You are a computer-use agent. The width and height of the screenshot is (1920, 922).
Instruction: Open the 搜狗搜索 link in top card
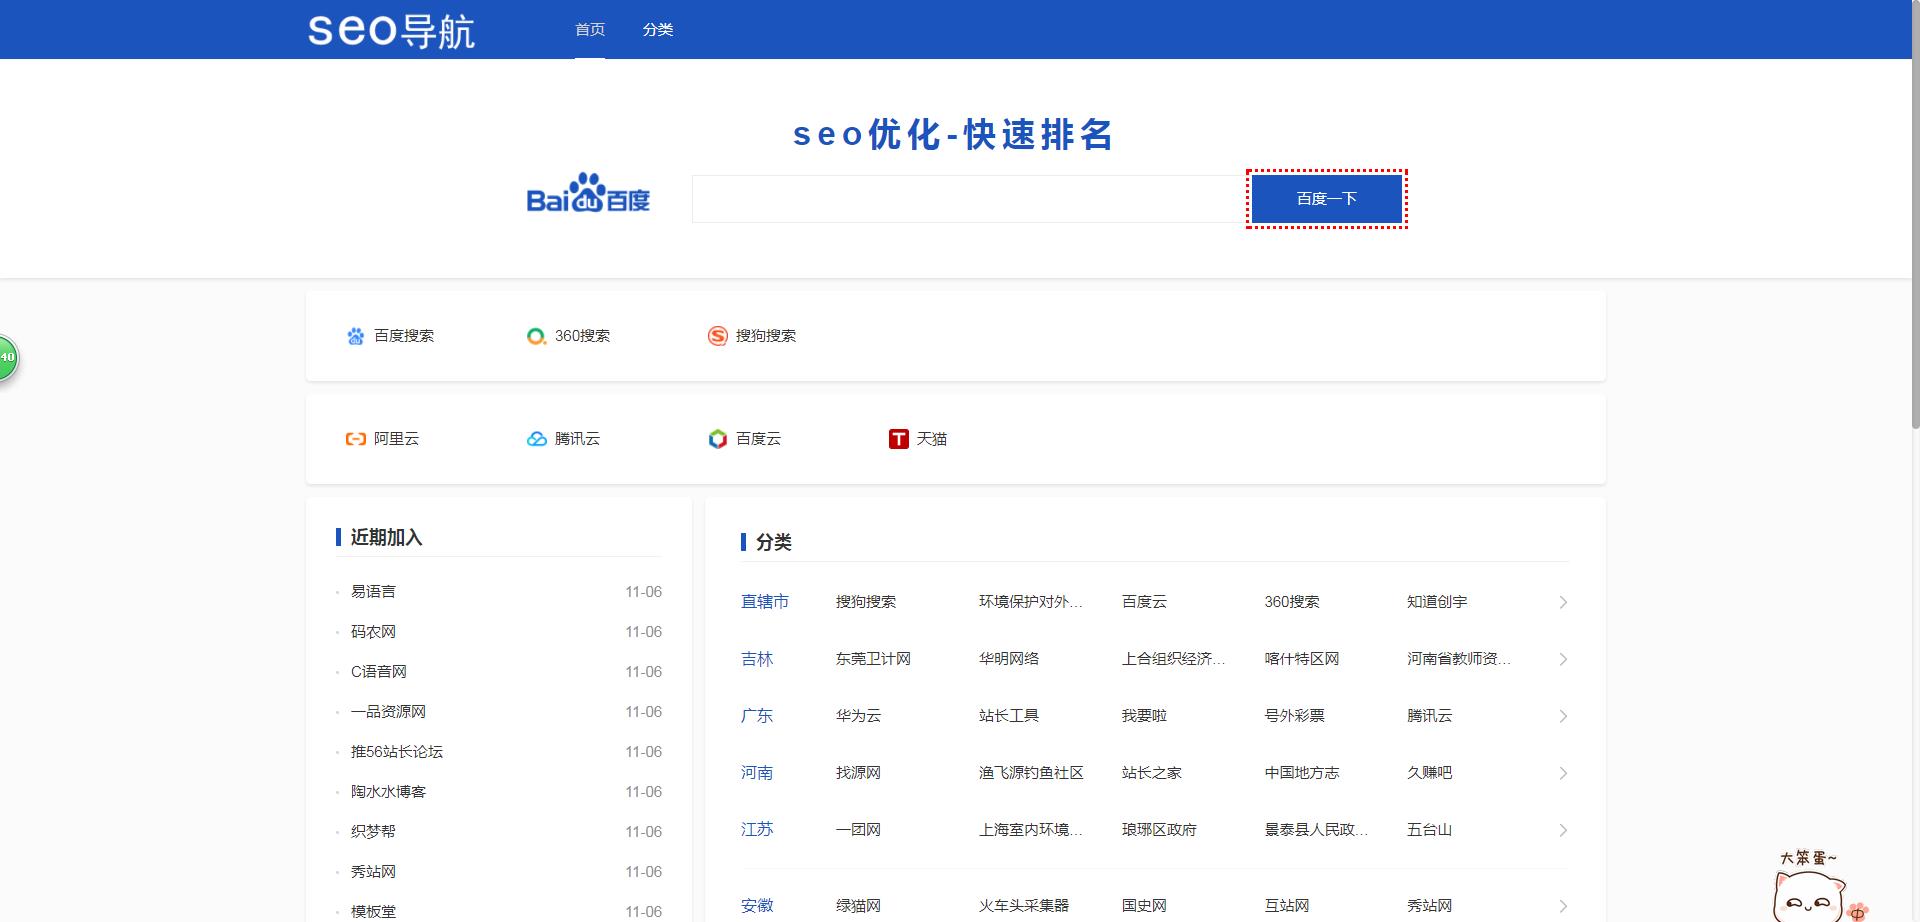[766, 336]
